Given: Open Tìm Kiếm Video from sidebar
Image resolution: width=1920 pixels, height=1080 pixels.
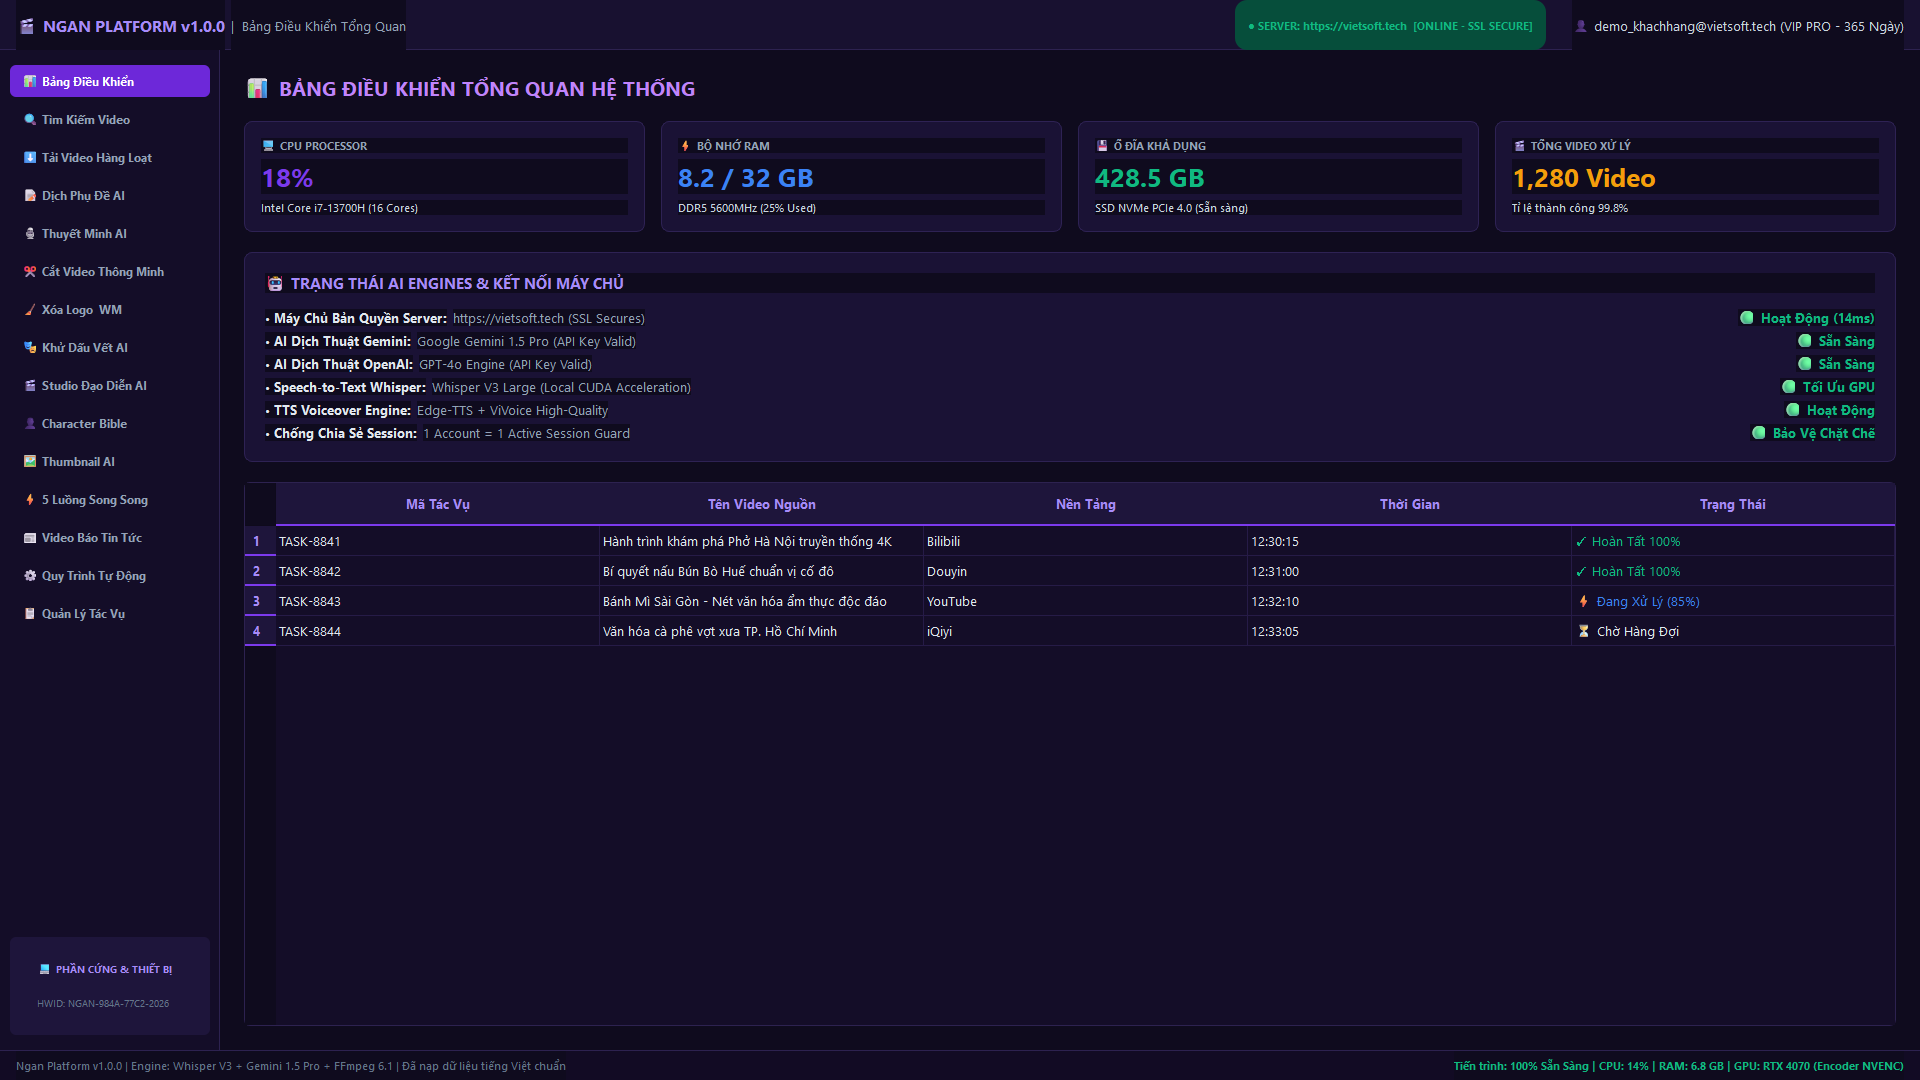Looking at the screenshot, I should pyautogui.click(x=110, y=120).
